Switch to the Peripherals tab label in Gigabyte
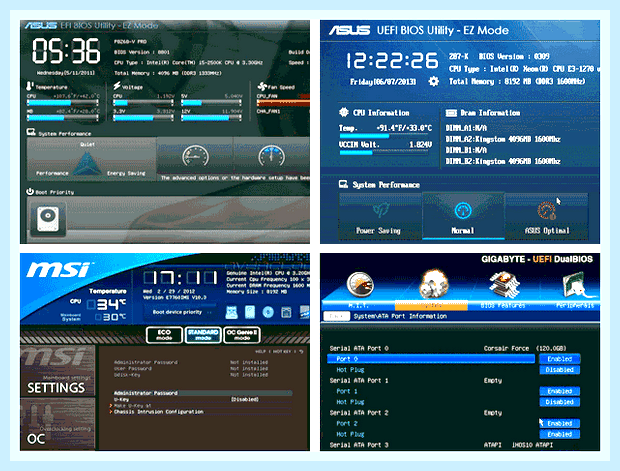This screenshot has height=471, width=620. [575, 306]
